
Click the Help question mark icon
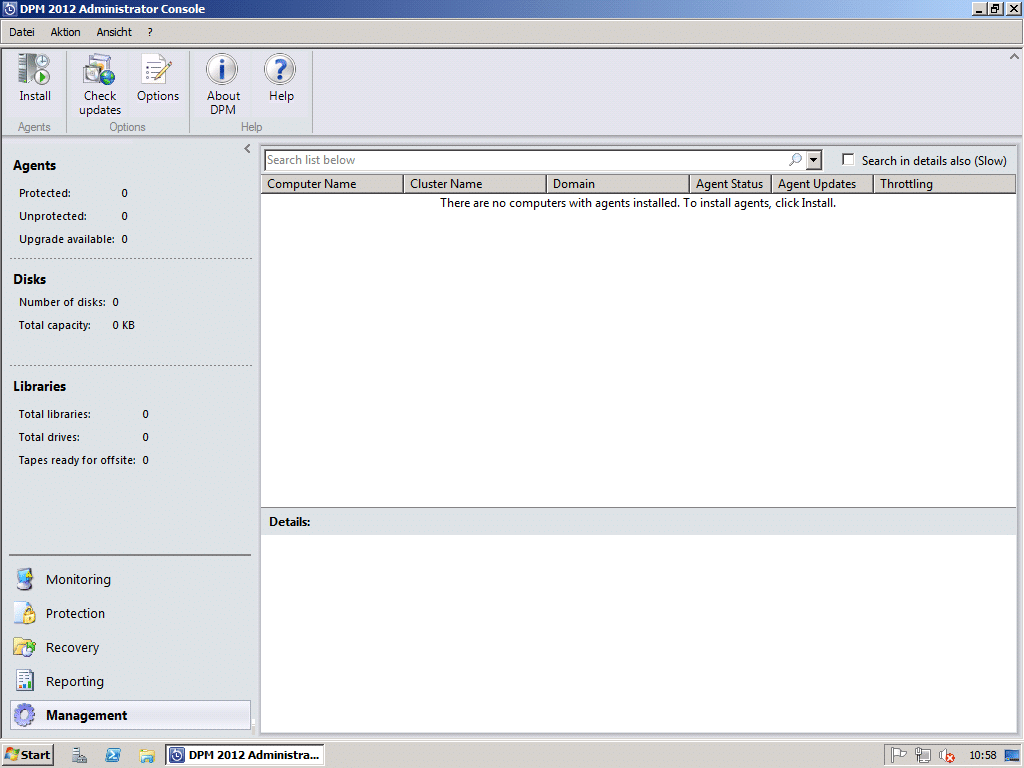coord(280,70)
